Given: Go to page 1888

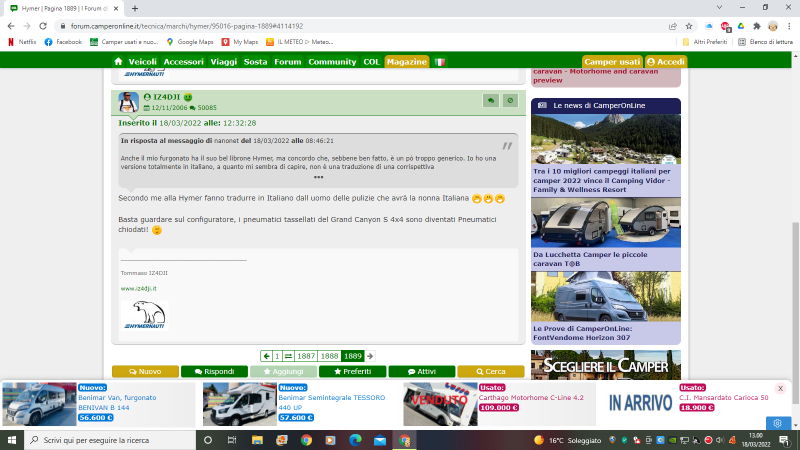Looking at the screenshot, I should pos(329,356).
